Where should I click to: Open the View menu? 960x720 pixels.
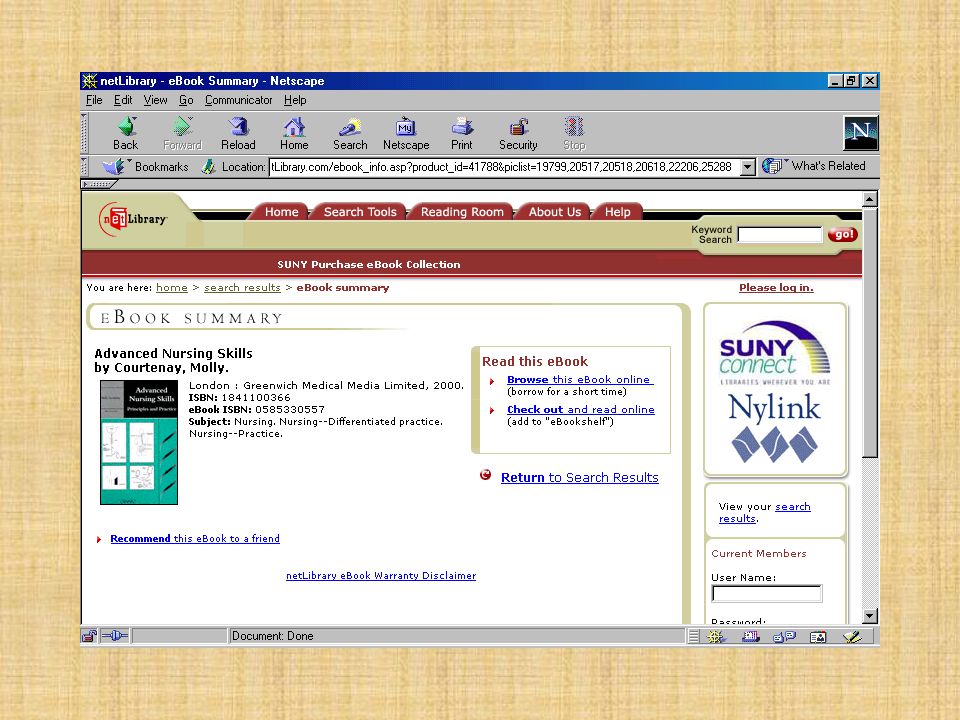(156, 100)
